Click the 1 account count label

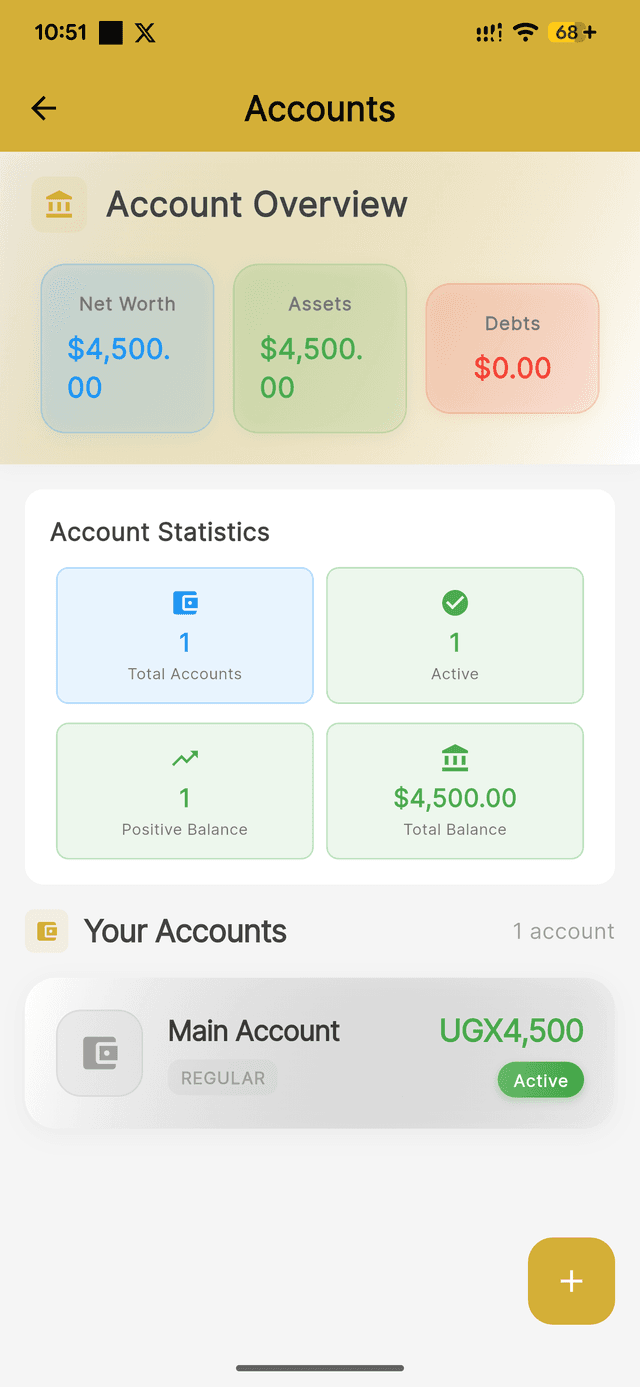coord(563,931)
